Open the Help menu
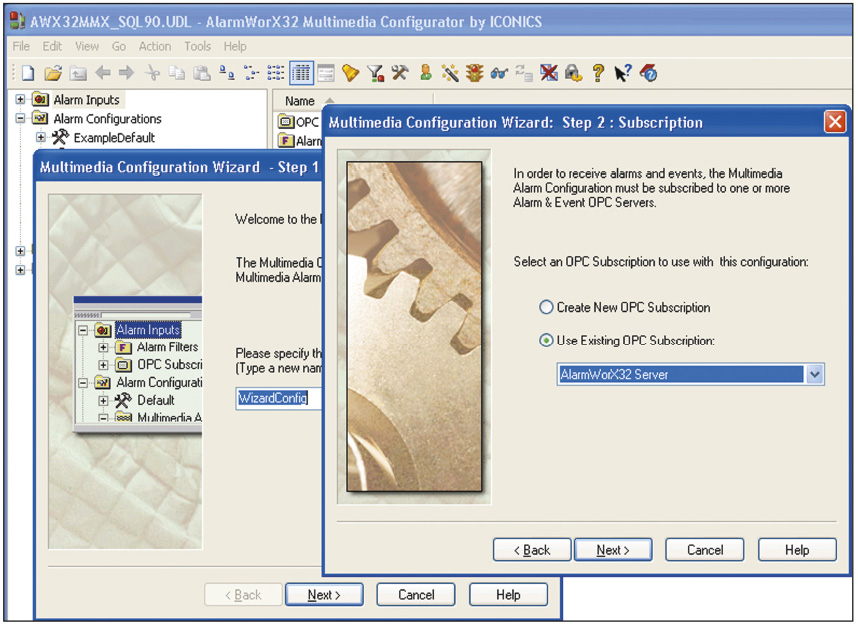The image size is (858, 626). (x=235, y=47)
